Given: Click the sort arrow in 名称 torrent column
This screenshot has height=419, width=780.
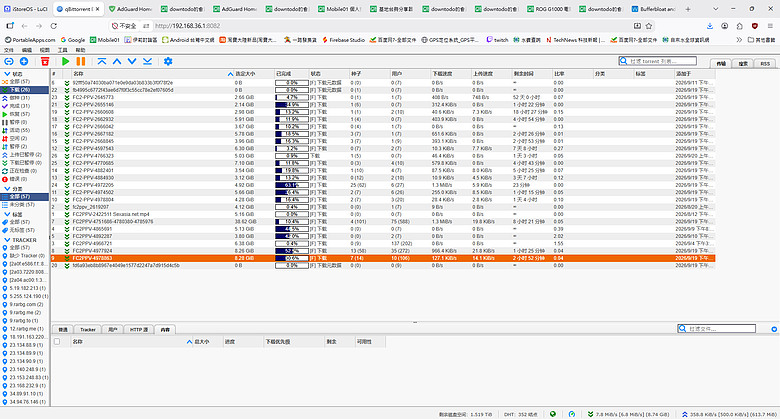Looking at the screenshot, I should click(x=230, y=74).
